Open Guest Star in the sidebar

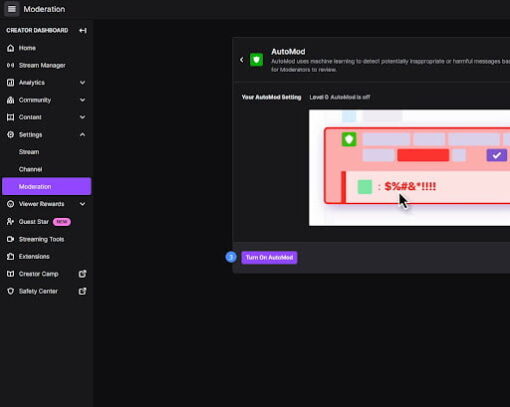point(46,222)
